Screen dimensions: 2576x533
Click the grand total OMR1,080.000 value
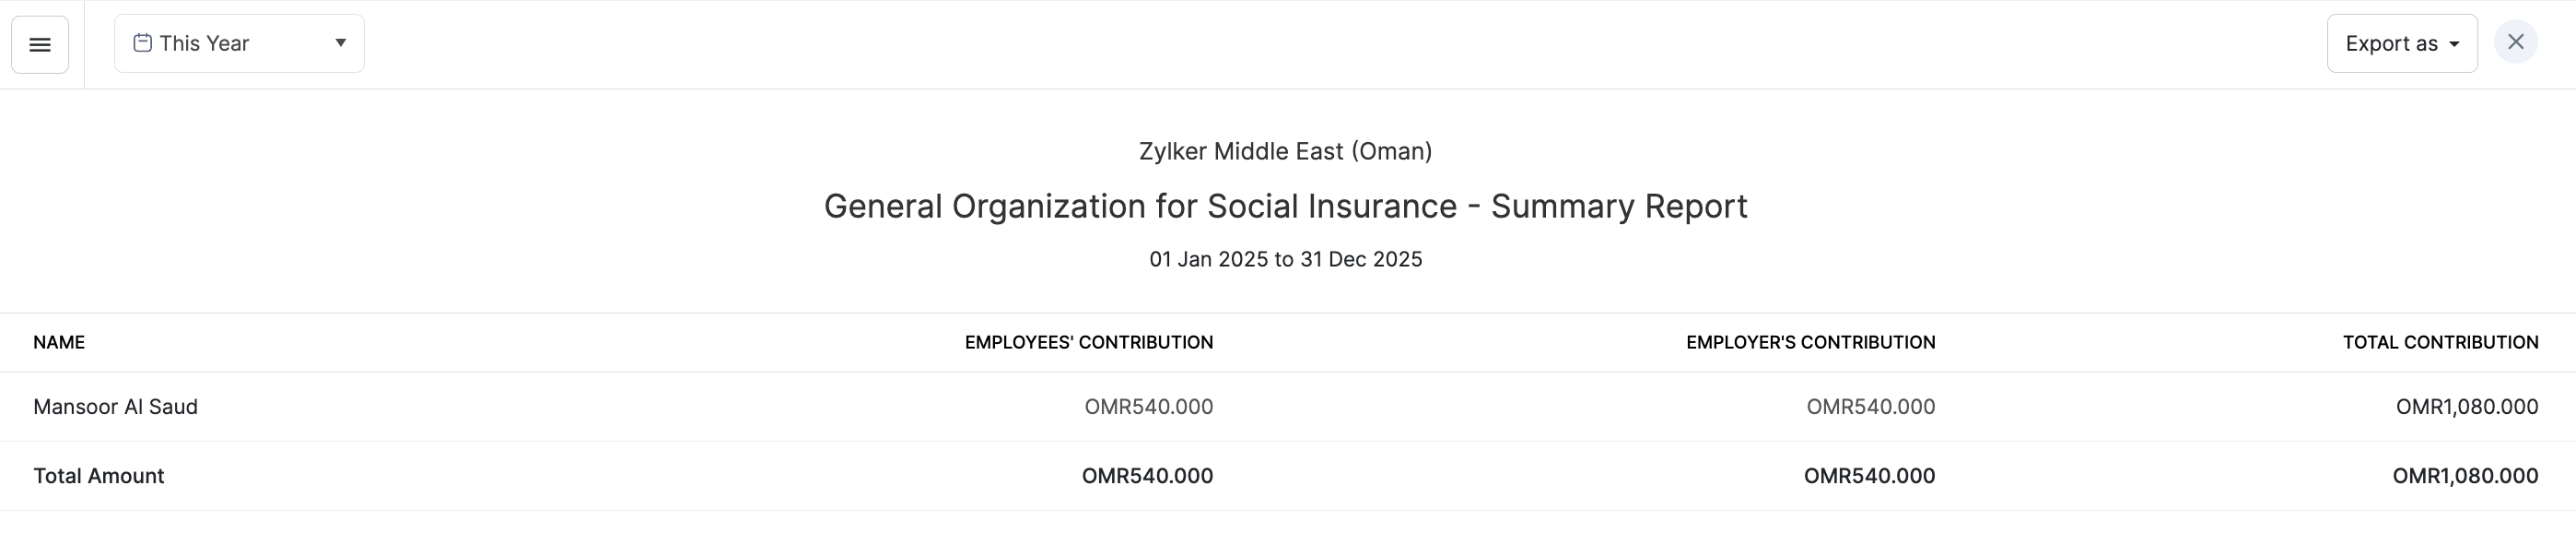click(x=2464, y=476)
